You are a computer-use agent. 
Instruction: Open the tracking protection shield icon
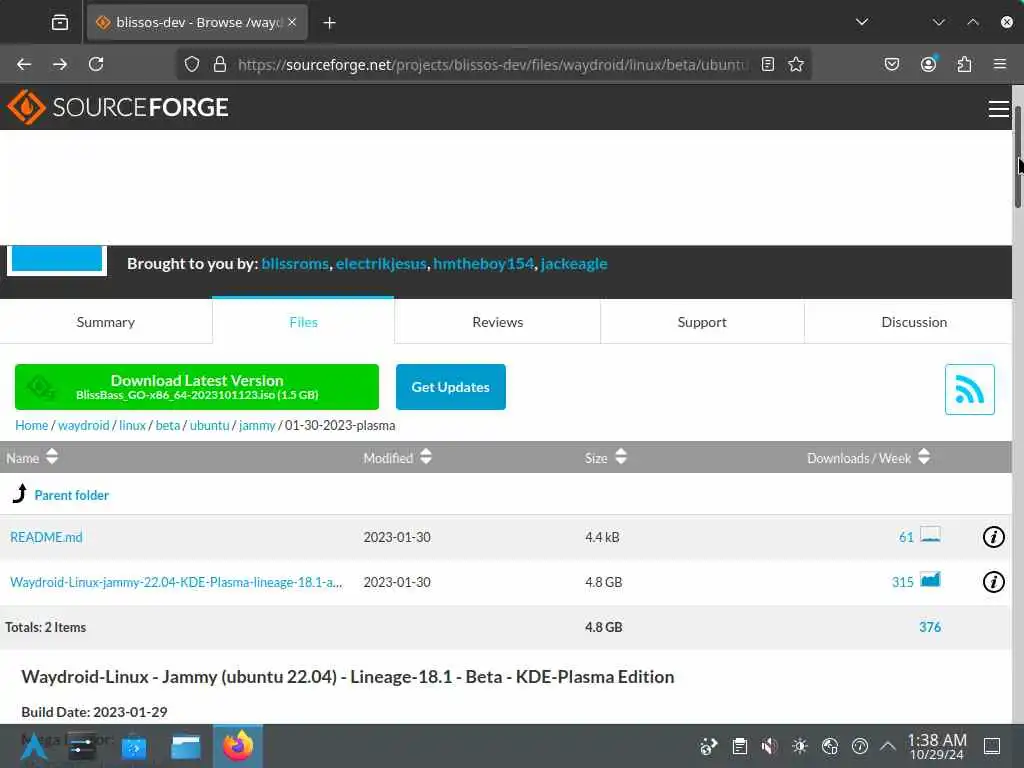click(191, 64)
